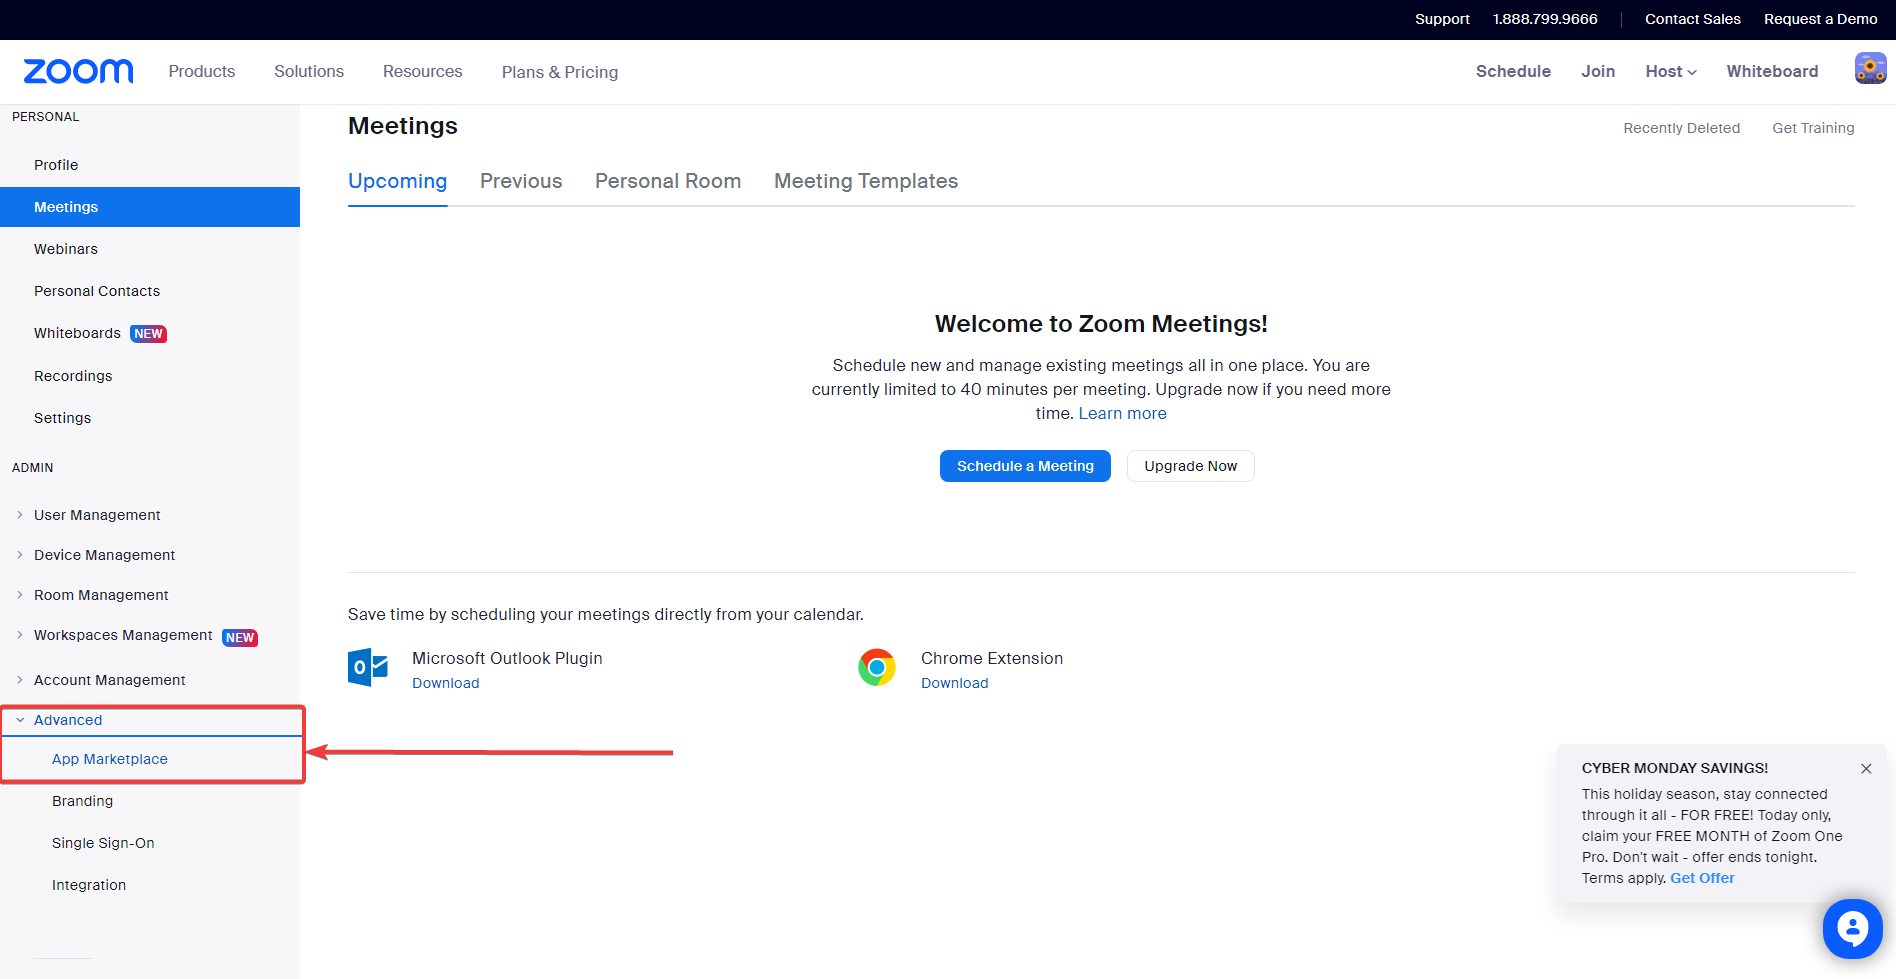Open Whiteboard from top navigation
The width and height of the screenshot is (1896, 979).
pyautogui.click(x=1772, y=71)
